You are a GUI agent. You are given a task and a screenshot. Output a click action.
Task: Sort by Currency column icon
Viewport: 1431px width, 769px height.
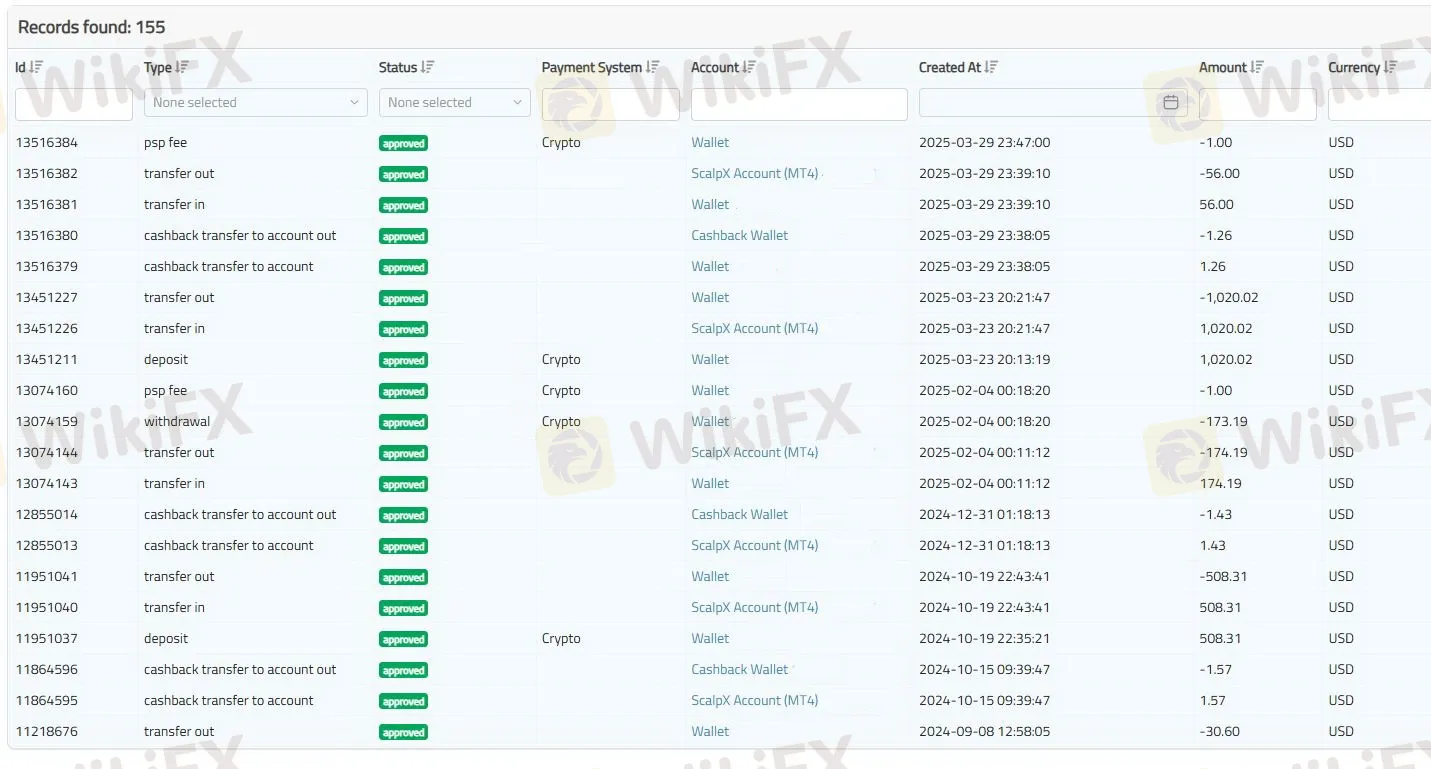pyautogui.click(x=1390, y=67)
